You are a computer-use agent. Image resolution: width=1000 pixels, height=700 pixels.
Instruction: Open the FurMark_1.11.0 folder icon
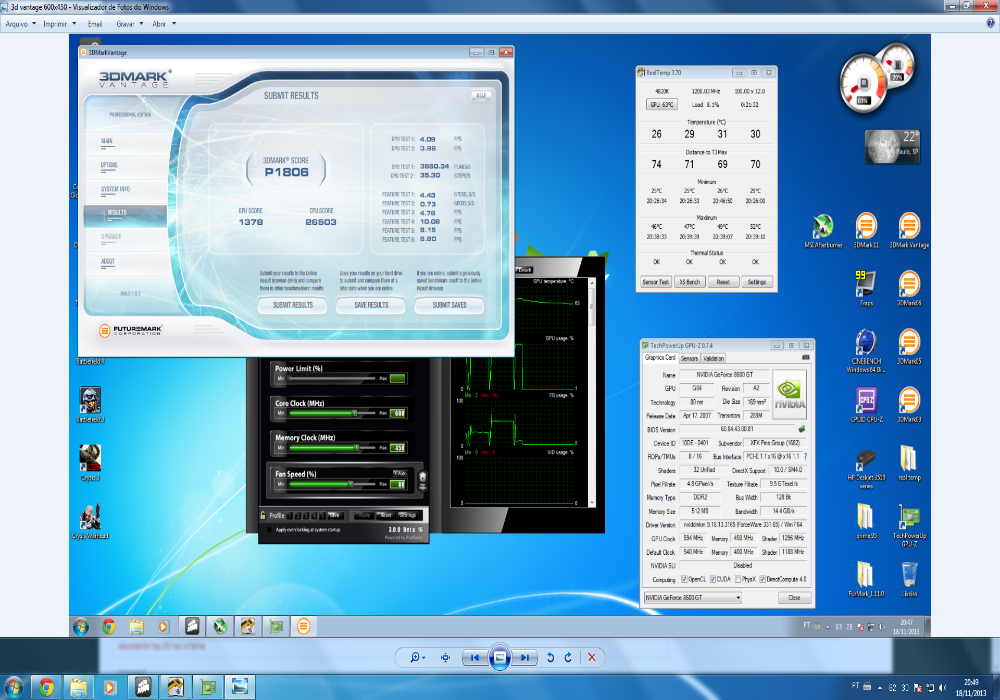(866, 579)
